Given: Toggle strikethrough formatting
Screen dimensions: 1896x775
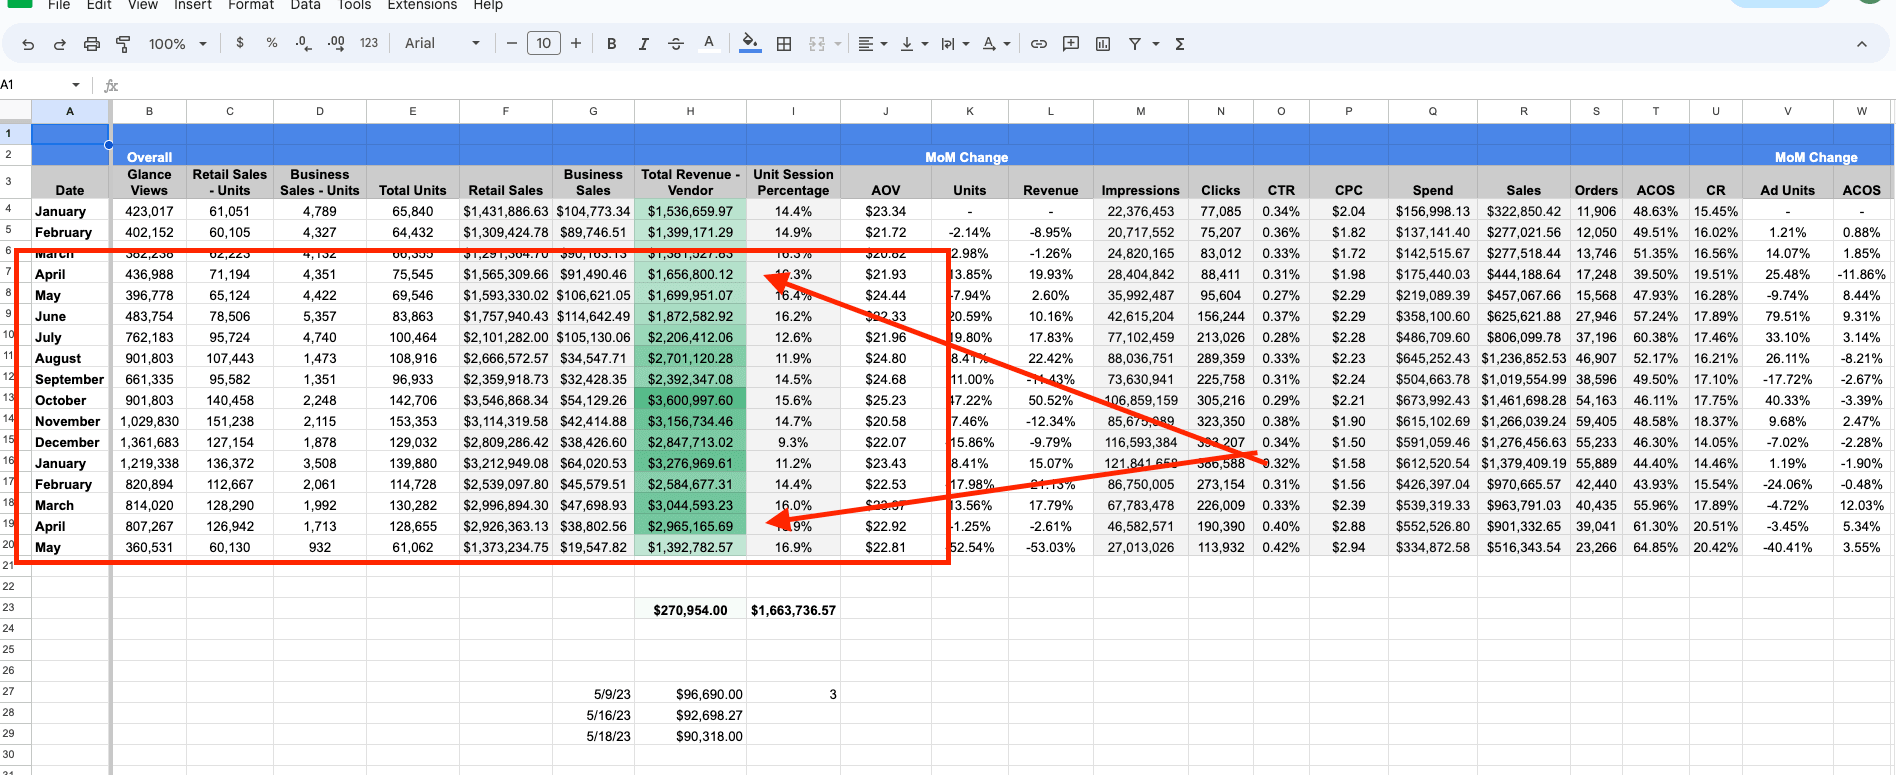Looking at the screenshot, I should point(676,44).
